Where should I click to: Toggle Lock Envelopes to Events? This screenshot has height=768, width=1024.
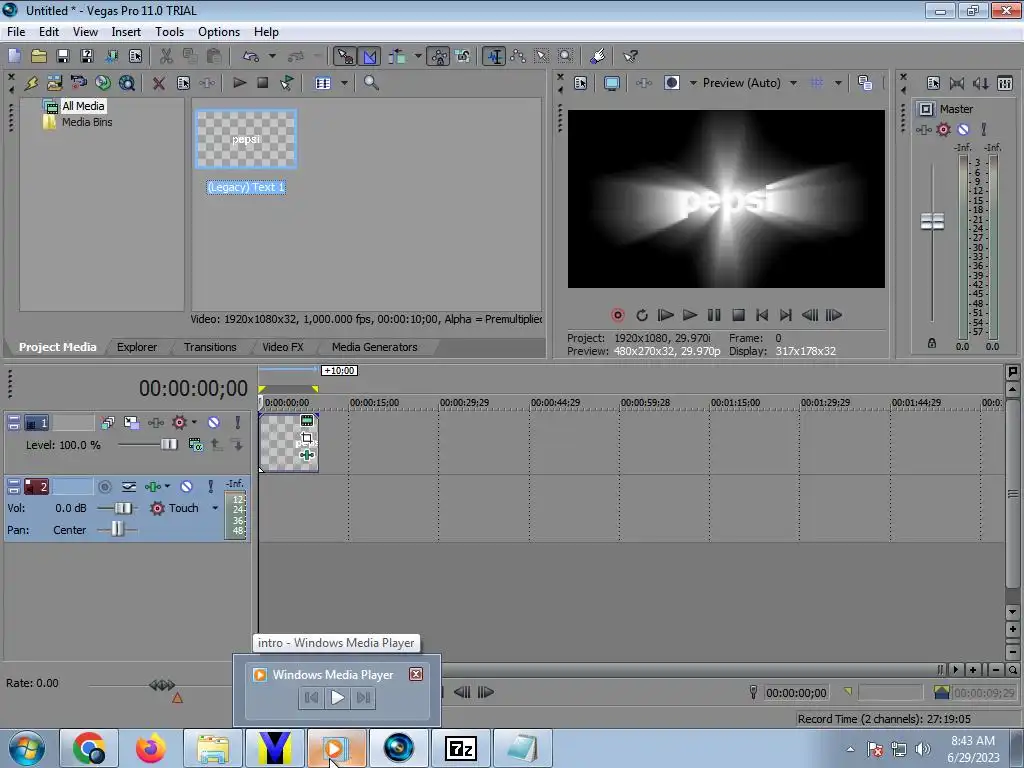pos(439,57)
